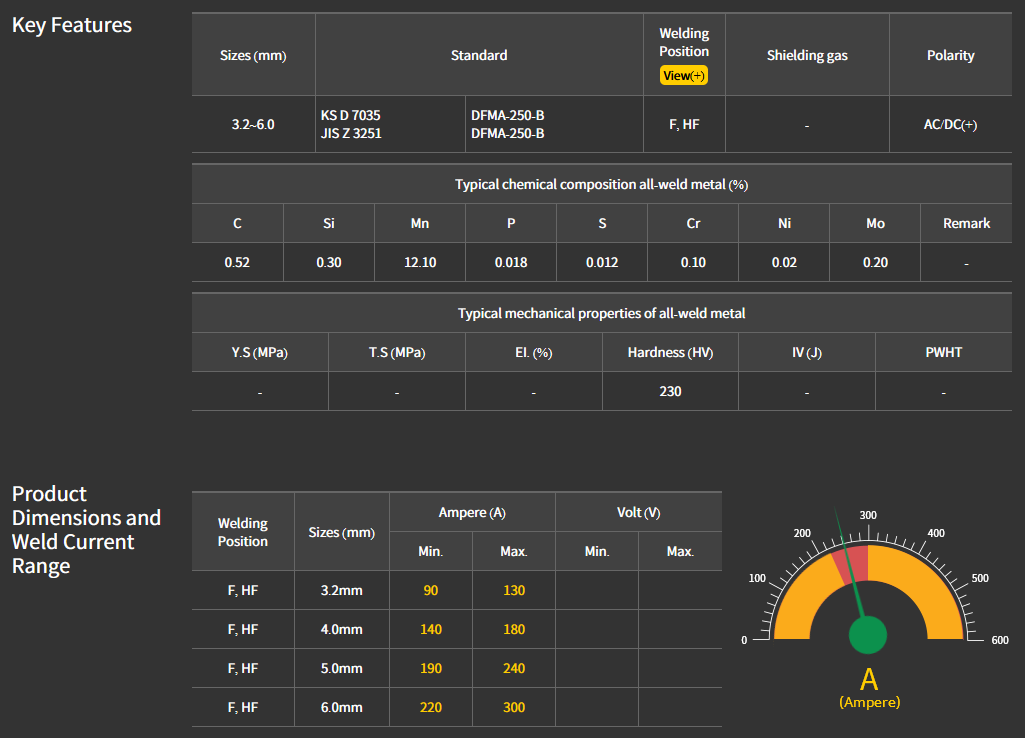Select the JIS Z 3251 standard text
The image size is (1025, 738).
pyautogui.click(x=350, y=133)
